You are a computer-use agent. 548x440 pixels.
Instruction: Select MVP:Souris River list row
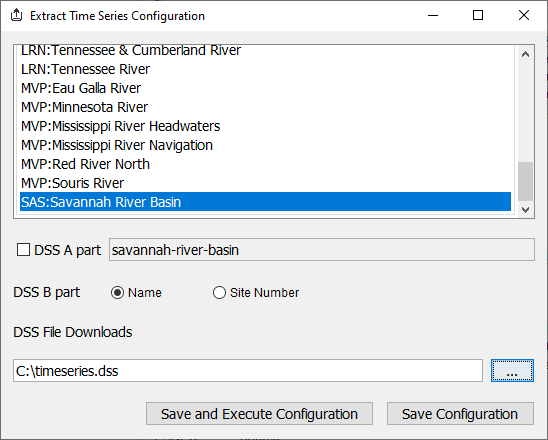tap(266, 183)
